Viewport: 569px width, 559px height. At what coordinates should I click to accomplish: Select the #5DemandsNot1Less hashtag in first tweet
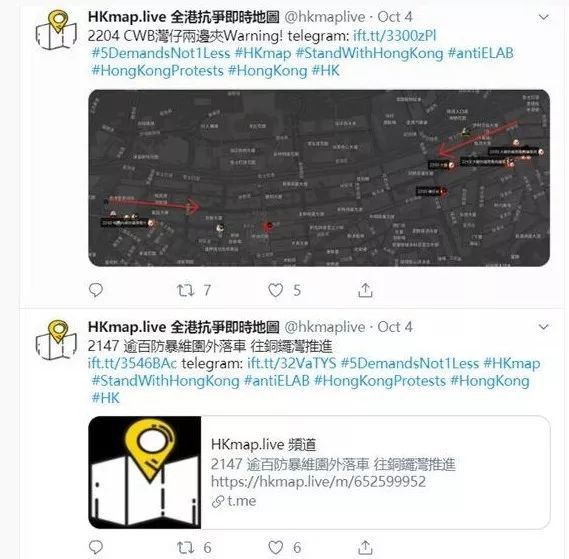point(161,53)
